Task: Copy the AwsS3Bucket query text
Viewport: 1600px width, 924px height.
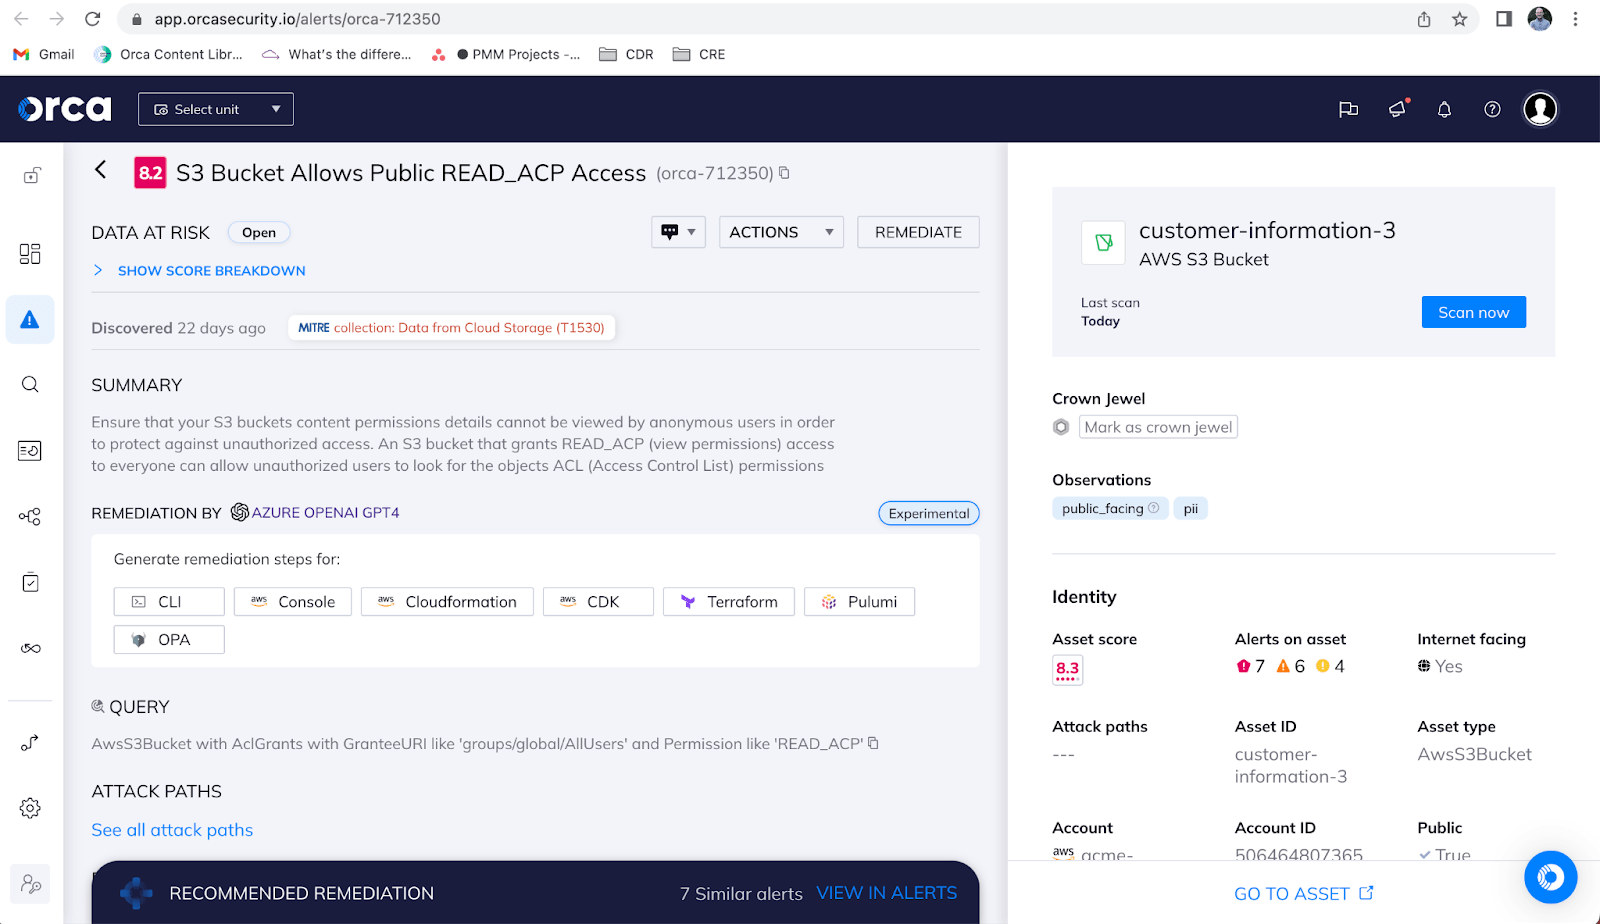Action: click(873, 743)
